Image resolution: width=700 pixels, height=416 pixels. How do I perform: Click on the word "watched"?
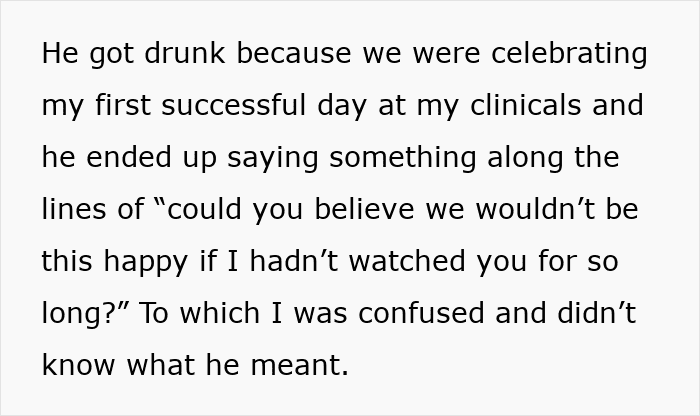coord(407,260)
